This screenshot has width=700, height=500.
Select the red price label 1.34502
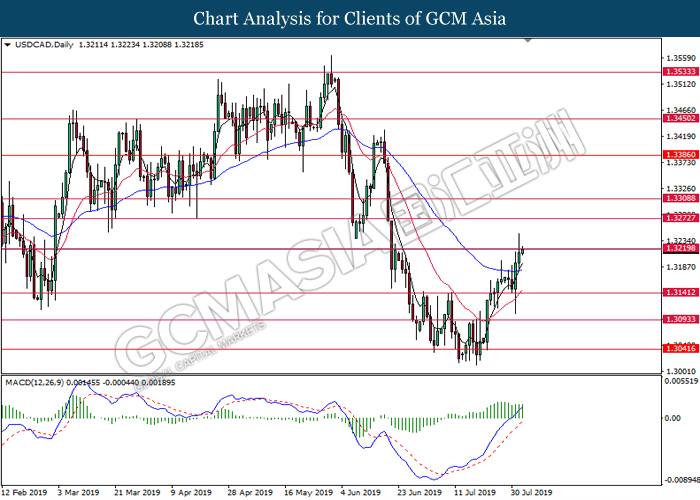pyautogui.click(x=681, y=118)
